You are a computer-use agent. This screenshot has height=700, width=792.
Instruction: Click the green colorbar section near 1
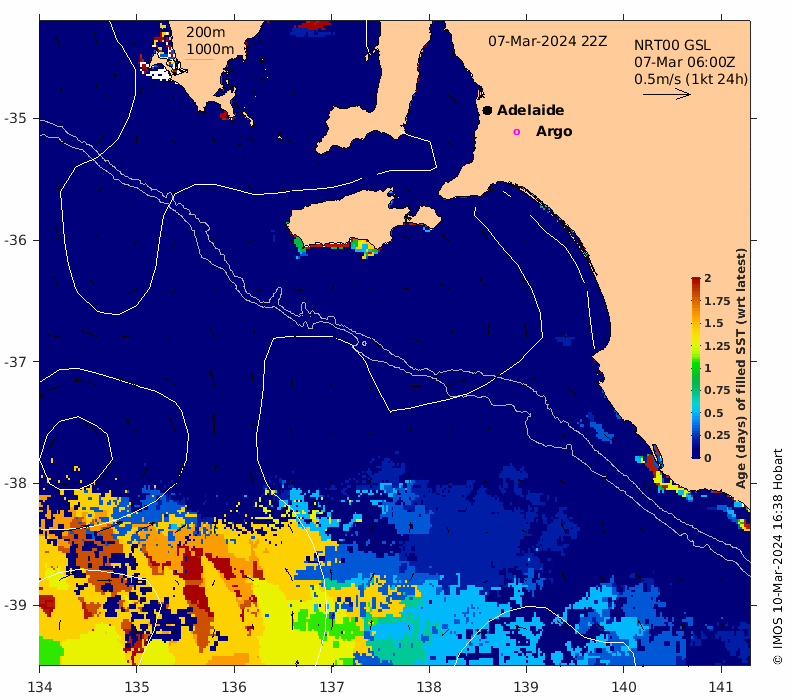(x=696, y=368)
